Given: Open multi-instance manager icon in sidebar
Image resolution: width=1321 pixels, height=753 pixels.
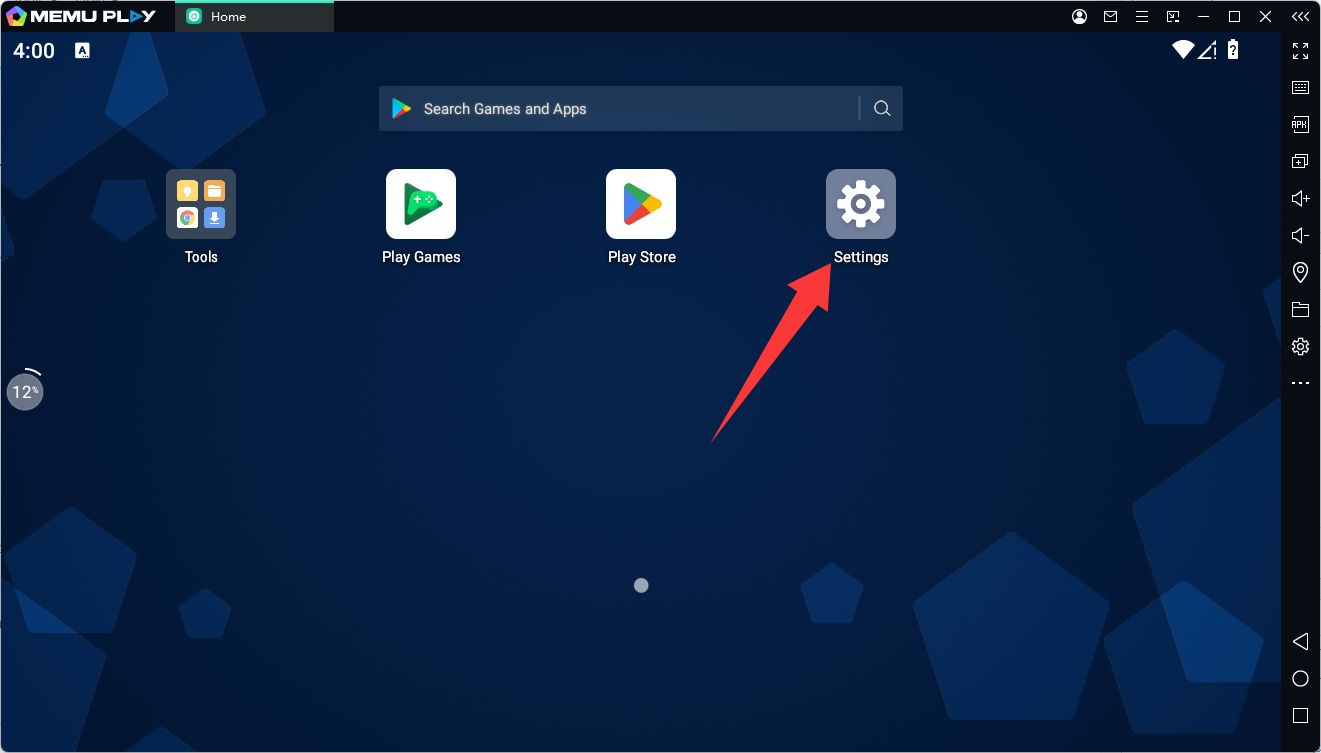Looking at the screenshot, I should click(x=1300, y=161).
